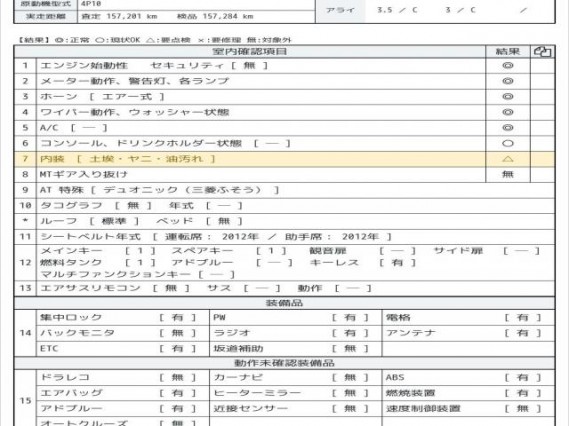Click the double-circle result for ワイパー動作
The width and height of the screenshot is (569, 426).
pyautogui.click(x=508, y=112)
